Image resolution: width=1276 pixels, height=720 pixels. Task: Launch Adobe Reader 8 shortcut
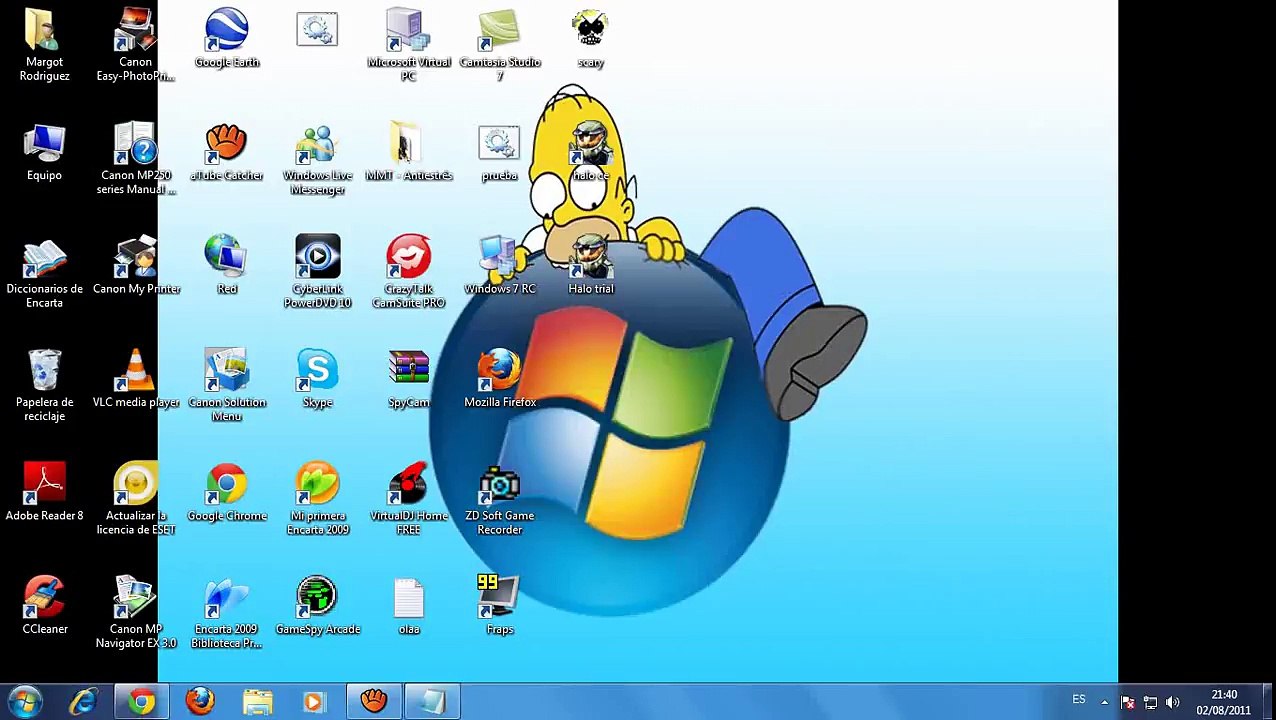(44, 491)
